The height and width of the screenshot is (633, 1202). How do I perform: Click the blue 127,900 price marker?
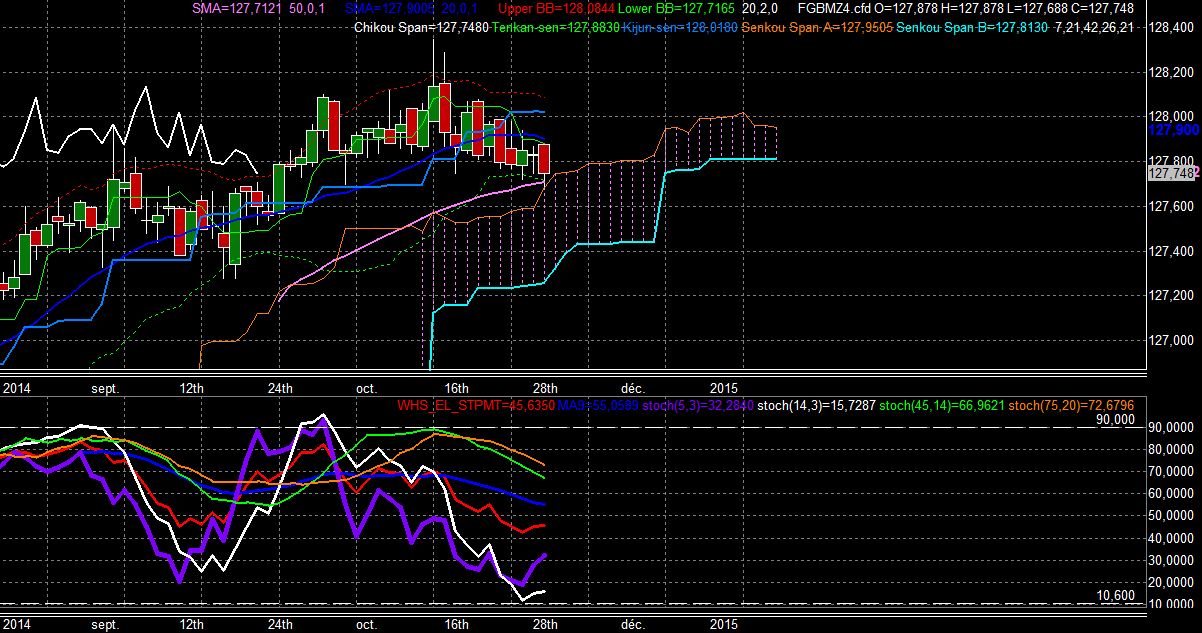coord(1172,130)
